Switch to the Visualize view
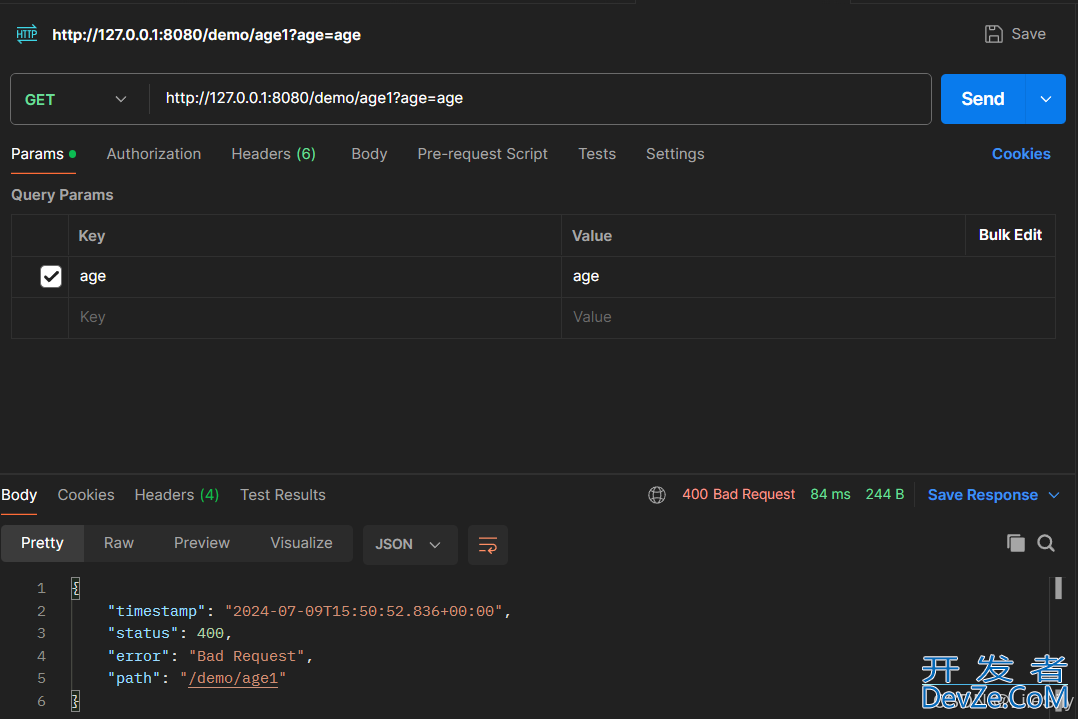This screenshot has width=1078, height=719. click(301, 543)
